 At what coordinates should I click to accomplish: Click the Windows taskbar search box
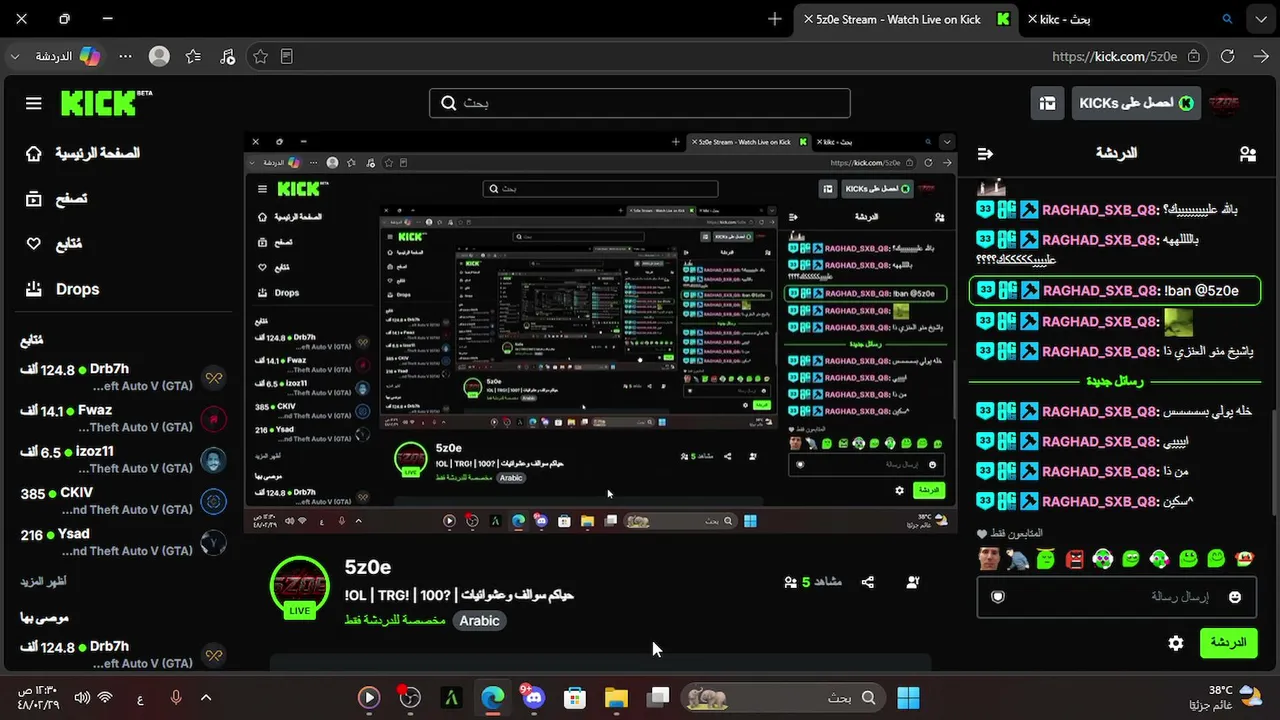point(783,698)
